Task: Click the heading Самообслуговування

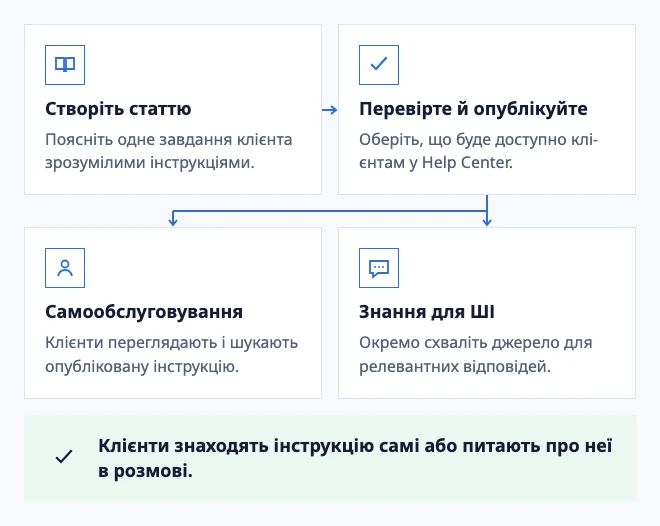Action: (x=144, y=312)
